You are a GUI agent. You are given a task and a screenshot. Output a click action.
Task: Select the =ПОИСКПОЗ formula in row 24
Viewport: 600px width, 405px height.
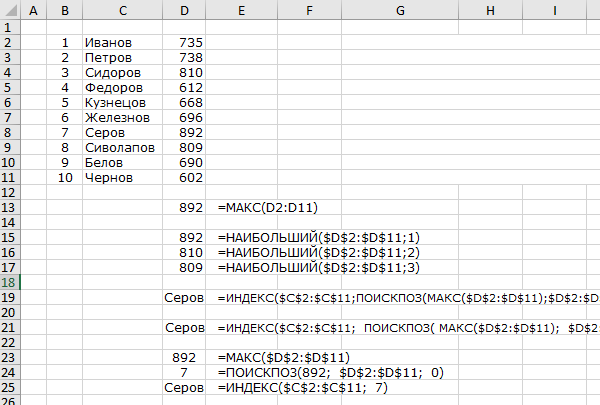[330, 372]
